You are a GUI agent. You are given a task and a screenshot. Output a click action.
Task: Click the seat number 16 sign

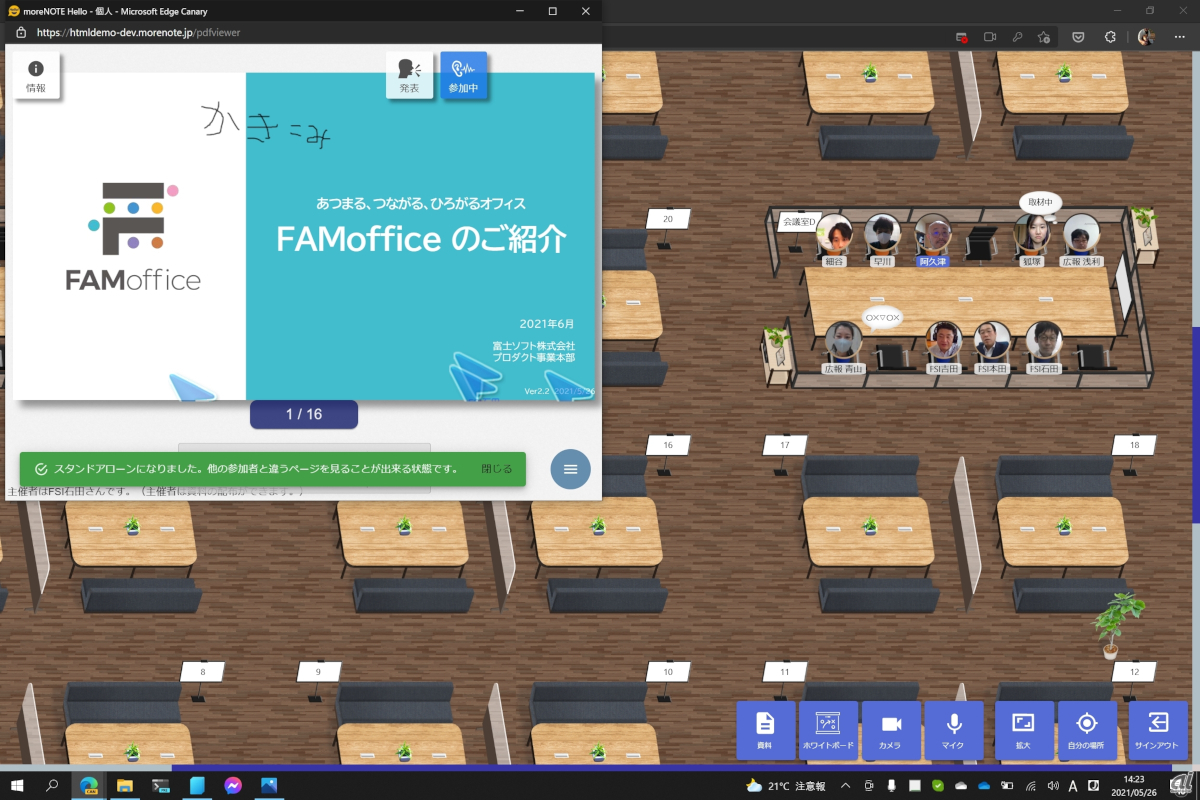point(668,445)
